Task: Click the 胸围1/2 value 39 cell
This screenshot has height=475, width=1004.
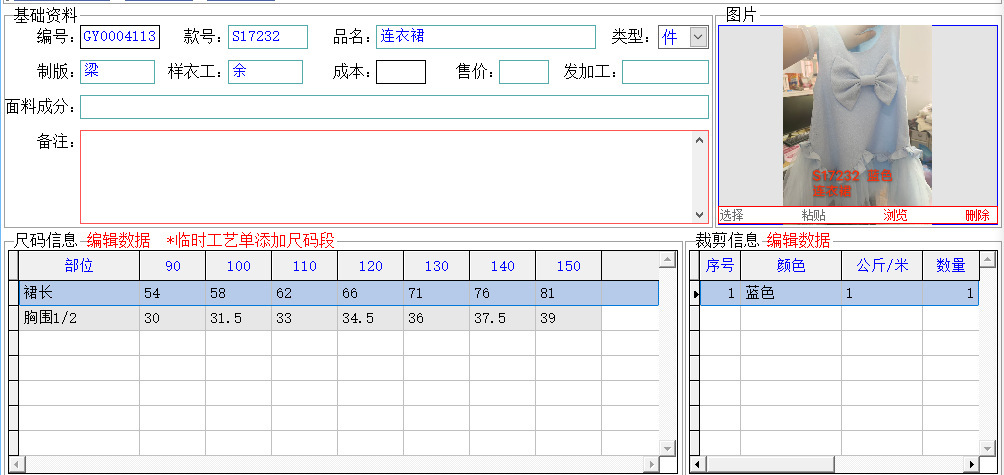Action: [569, 318]
